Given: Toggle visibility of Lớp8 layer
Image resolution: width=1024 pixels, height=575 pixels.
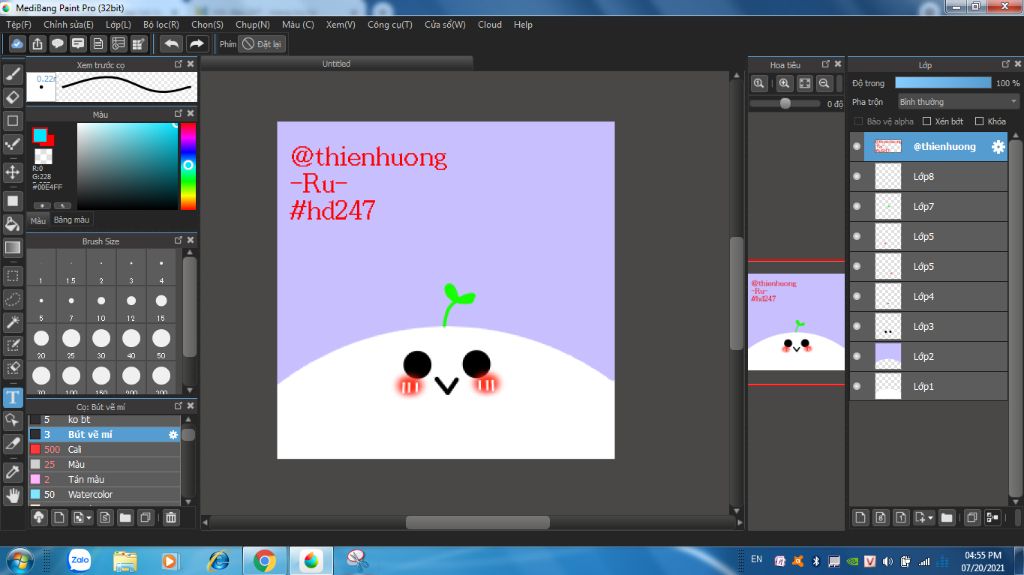Looking at the screenshot, I should click(857, 176).
